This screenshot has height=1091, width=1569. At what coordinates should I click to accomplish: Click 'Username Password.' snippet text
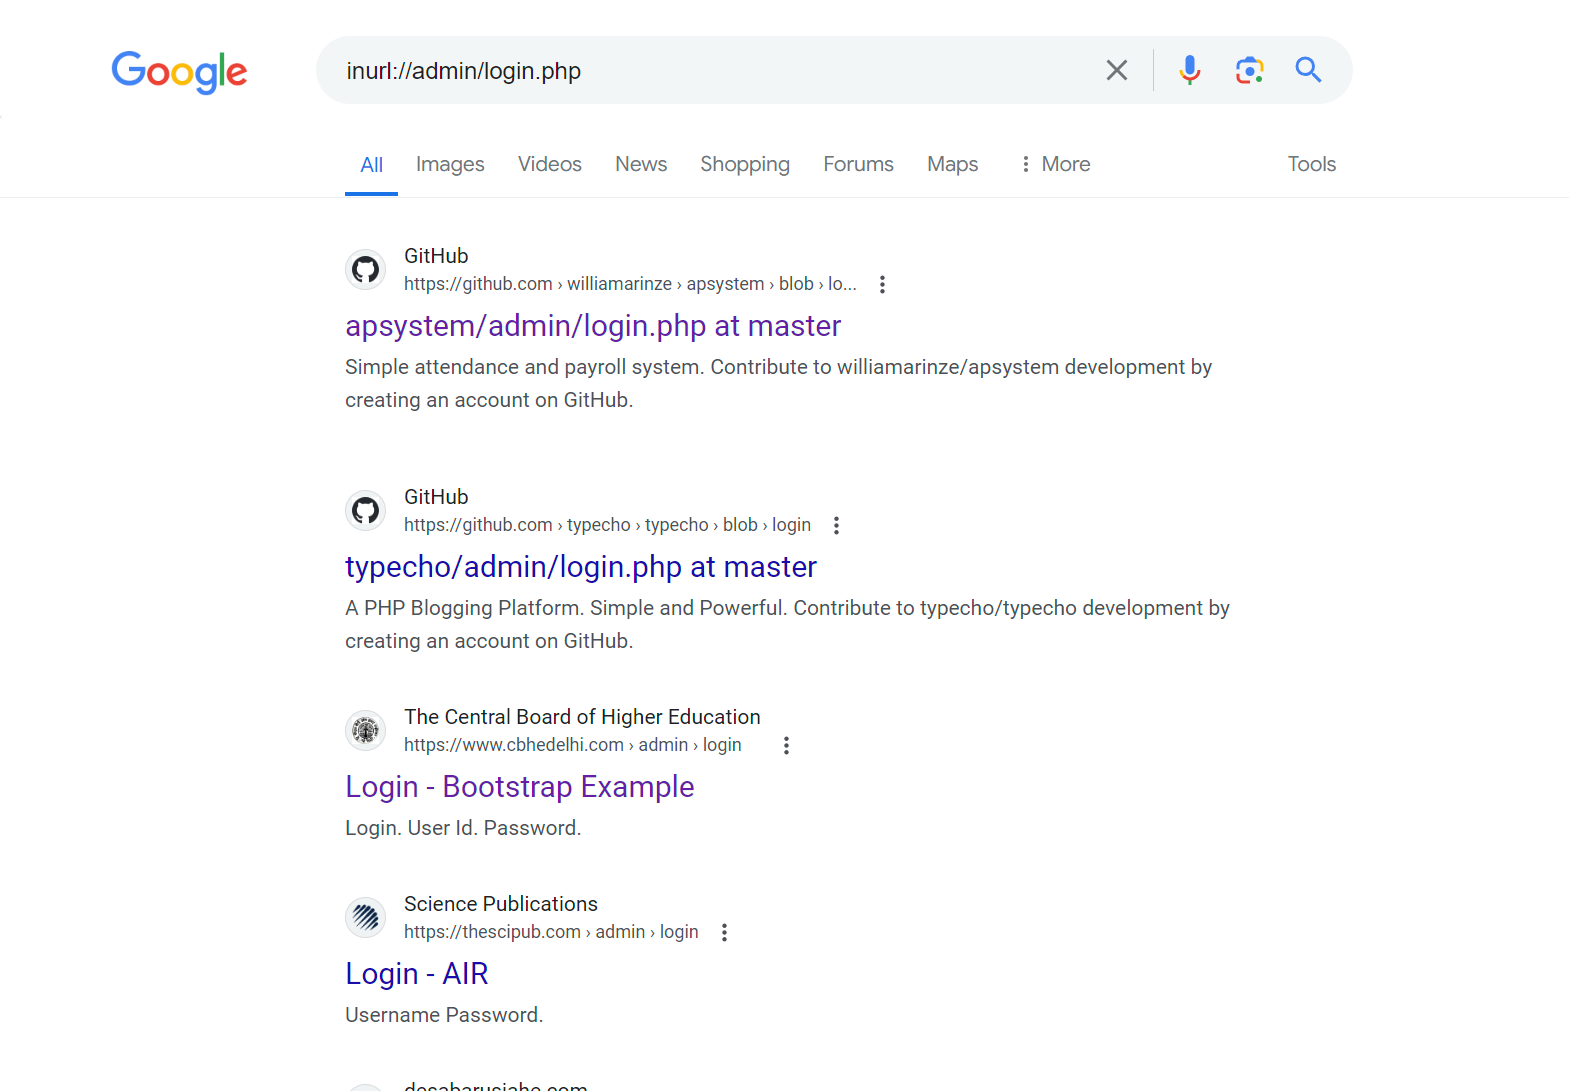click(x=444, y=1015)
